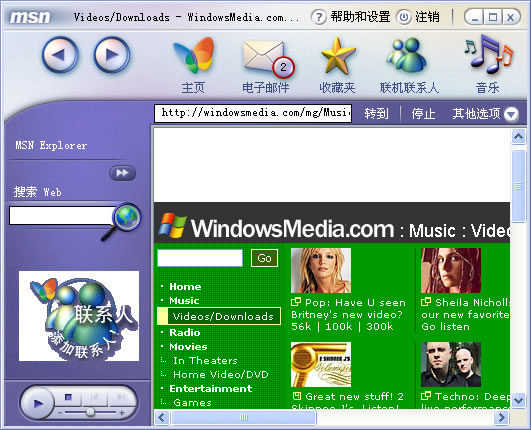The height and width of the screenshot is (430, 531).
Task: Click the add contacts 联系人 banner
Action: coord(79,316)
